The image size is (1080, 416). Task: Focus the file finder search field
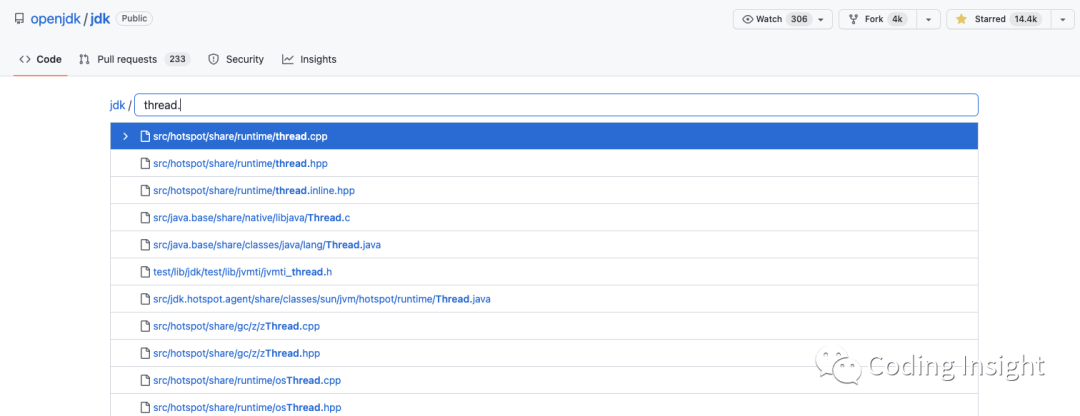(556, 105)
